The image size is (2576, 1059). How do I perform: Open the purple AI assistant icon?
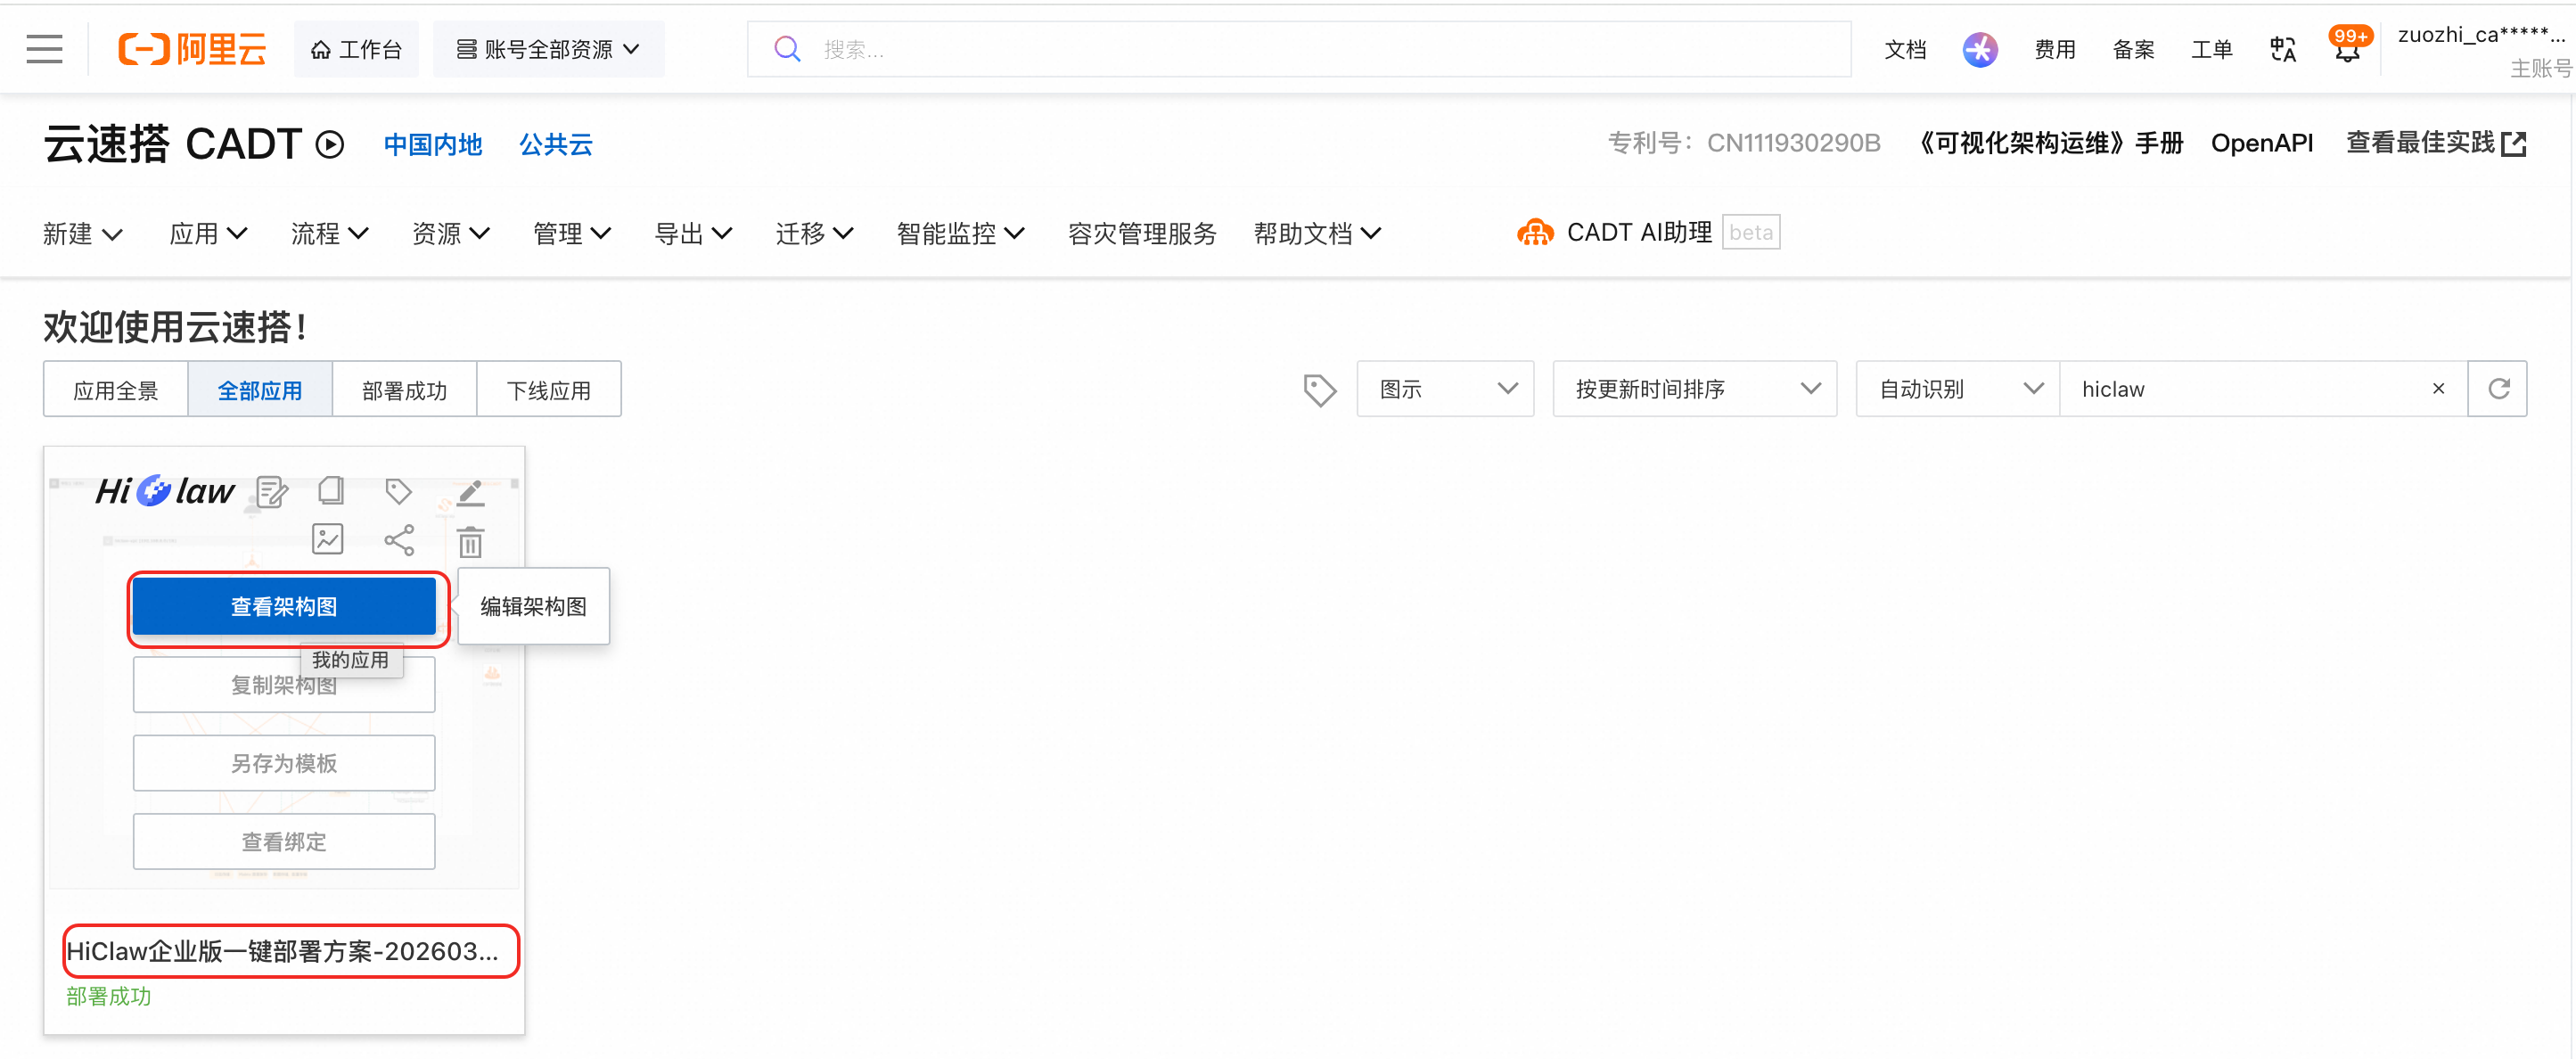pyautogui.click(x=1980, y=49)
